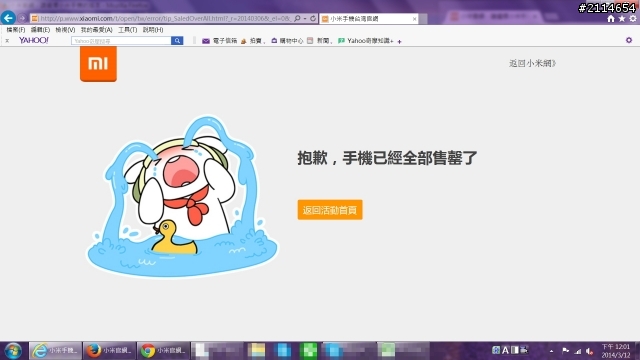Viewport: 640px width, 360px height.
Task: Switch to the Firefox taskbar window
Action: (109, 350)
